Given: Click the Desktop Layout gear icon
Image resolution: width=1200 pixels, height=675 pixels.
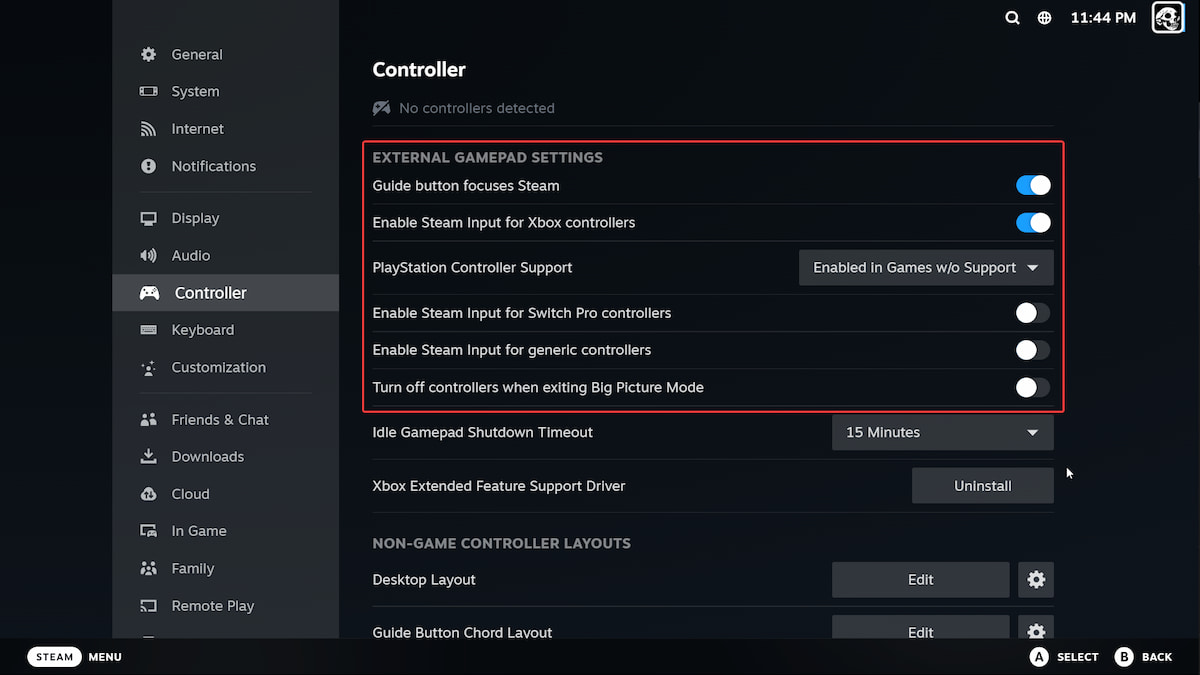Looking at the screenshot, I should click(x=1036, y=580).
